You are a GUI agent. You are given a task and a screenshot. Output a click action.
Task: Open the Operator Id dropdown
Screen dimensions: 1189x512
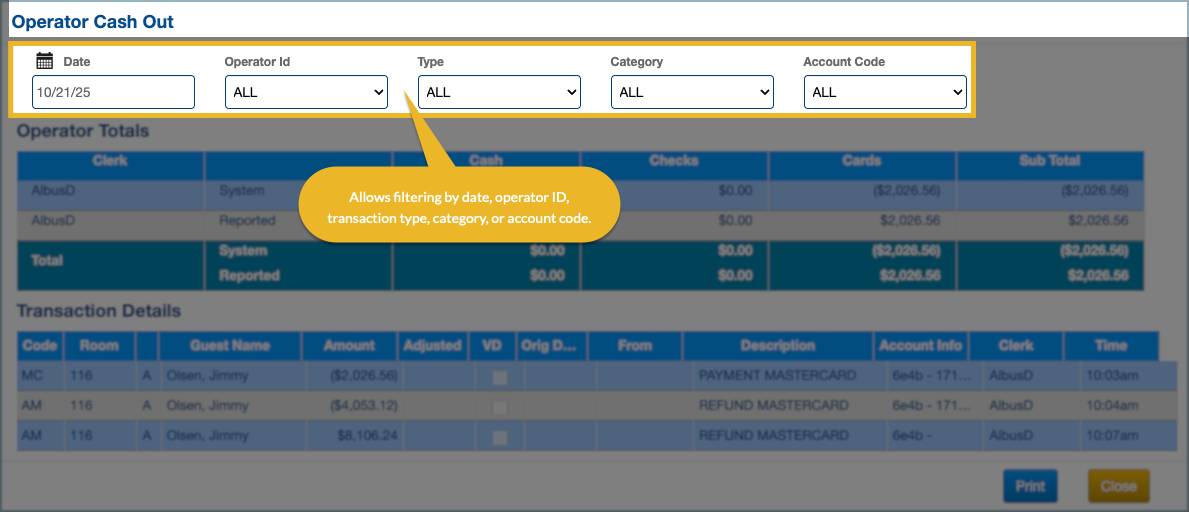click(306, 92)
